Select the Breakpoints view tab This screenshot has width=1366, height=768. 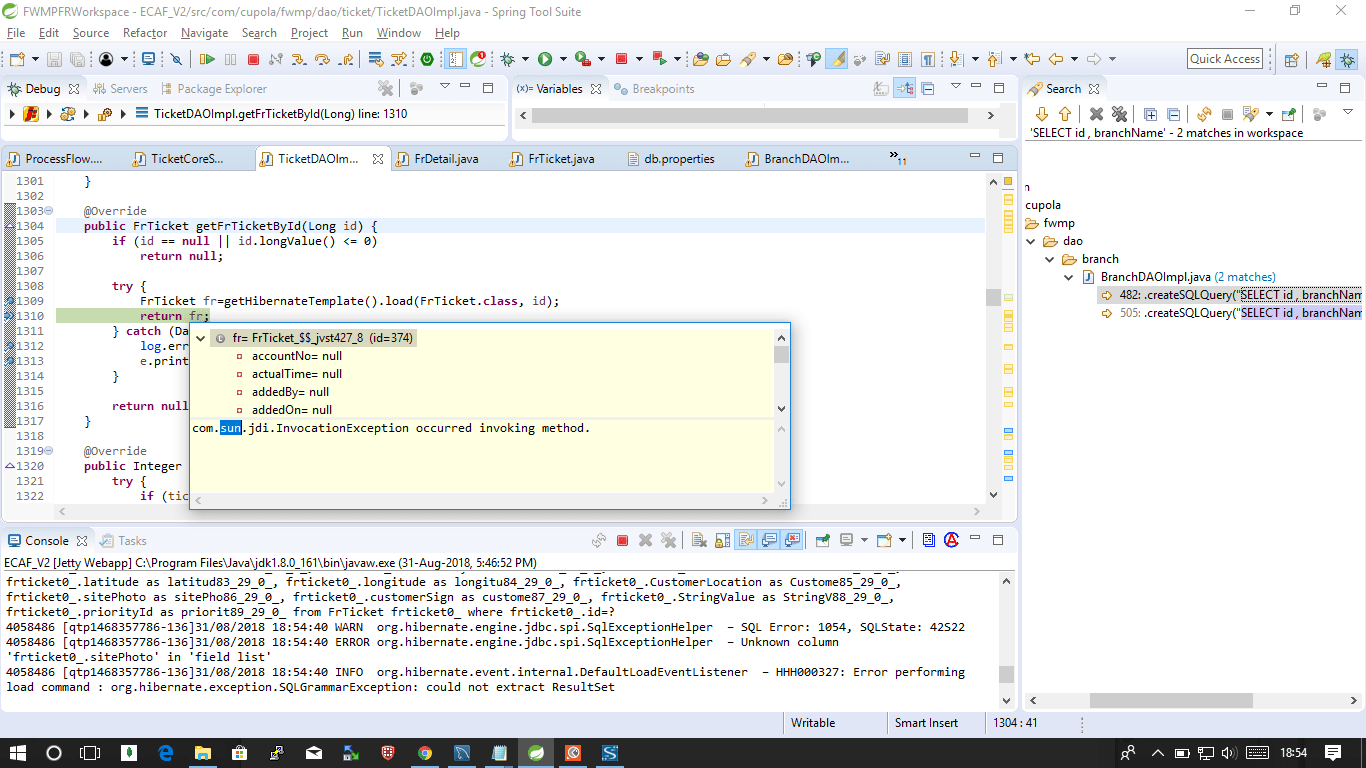(662, 89)
